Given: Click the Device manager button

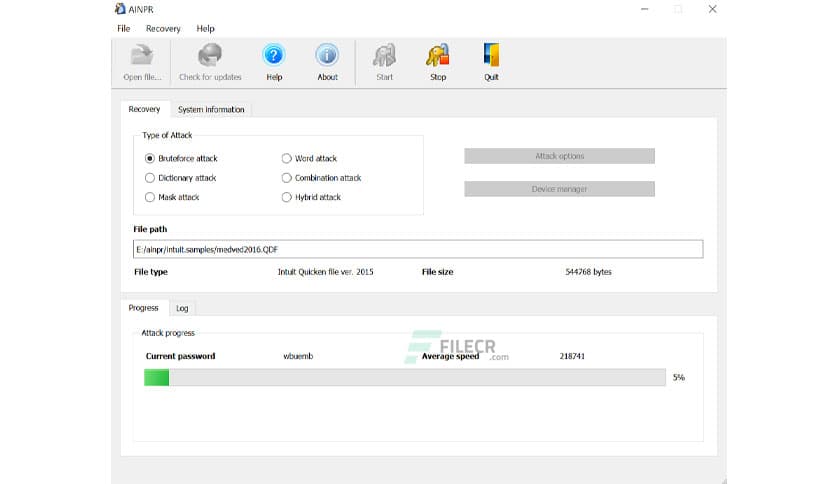Looking at the screenshot, I should [x=559, y=189].
